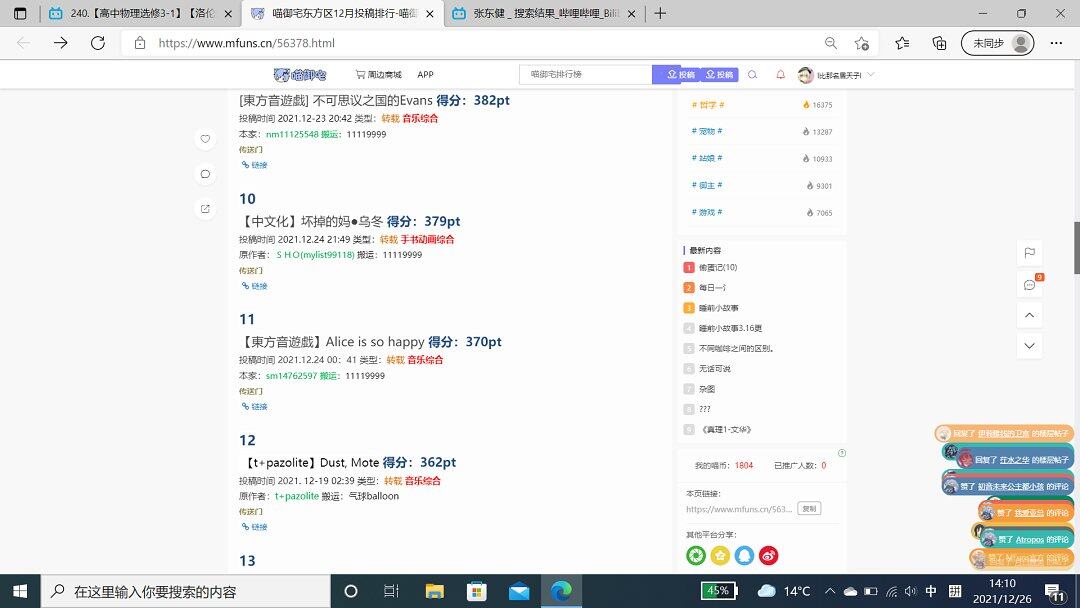Click the 复制 copy link button
Screen dimensions: 1080x608
(809, 508)
